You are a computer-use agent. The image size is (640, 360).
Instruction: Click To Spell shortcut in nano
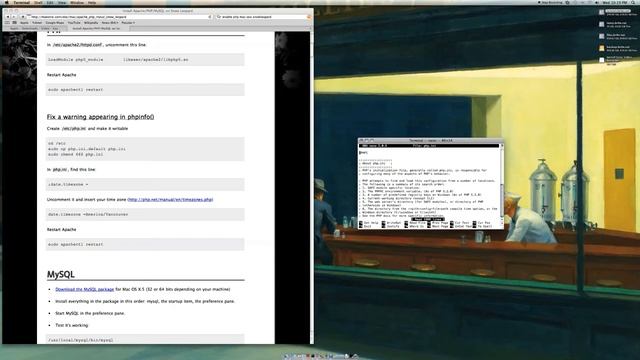[483, 226]
